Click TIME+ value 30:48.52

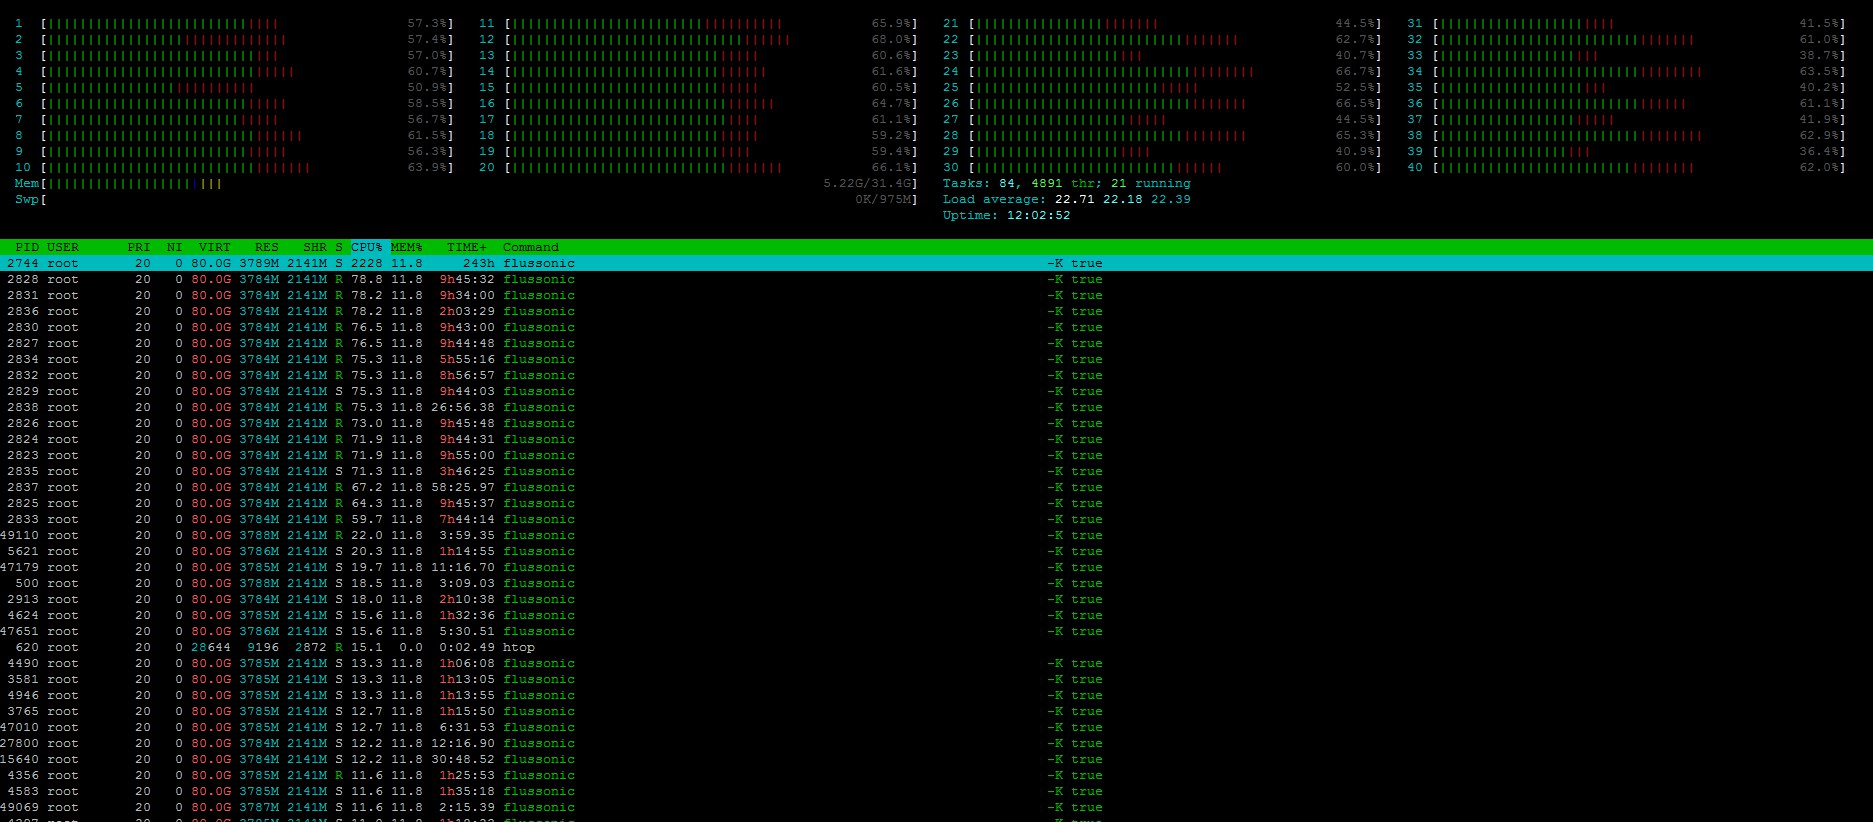[463, 759]
